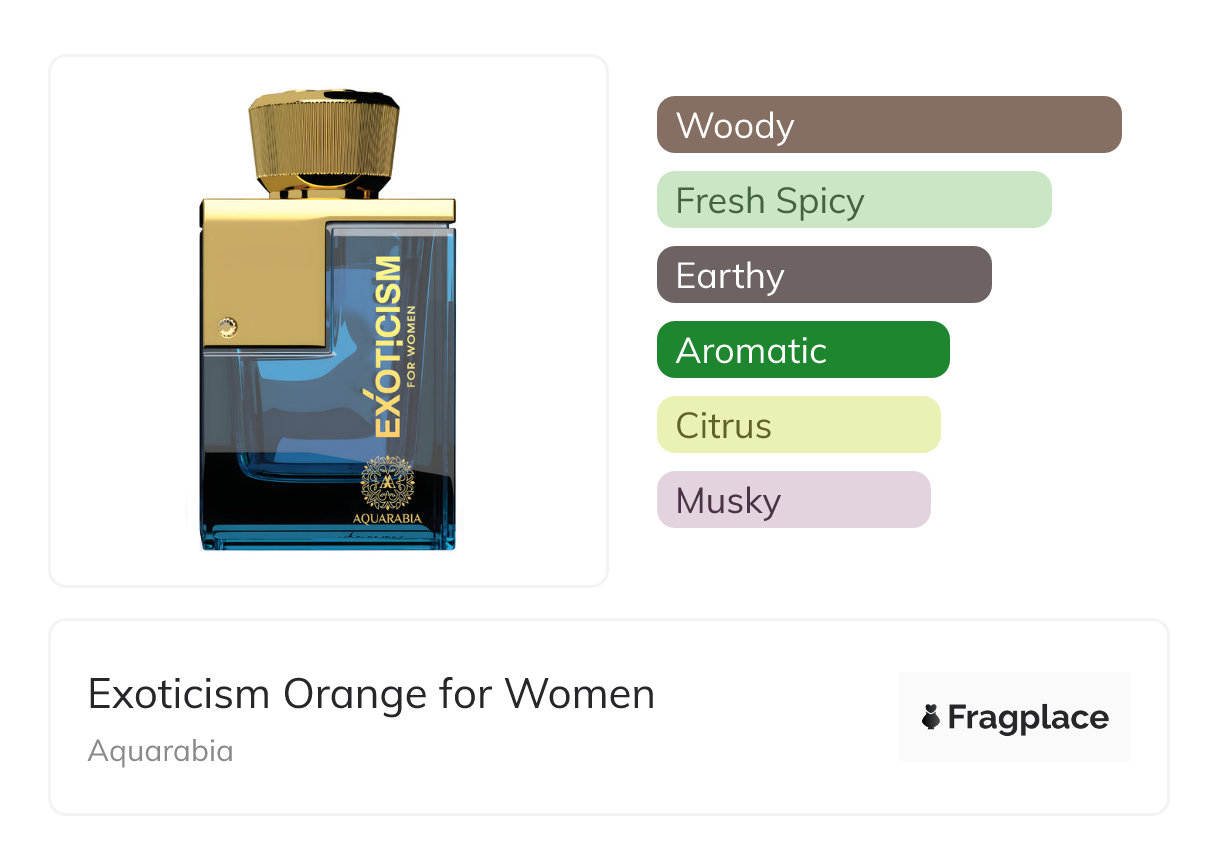Viewport: 1218px width, 864px height.
Task: Select the Woody accord bar
Action: pyautogui.click(x=888, y=125)
